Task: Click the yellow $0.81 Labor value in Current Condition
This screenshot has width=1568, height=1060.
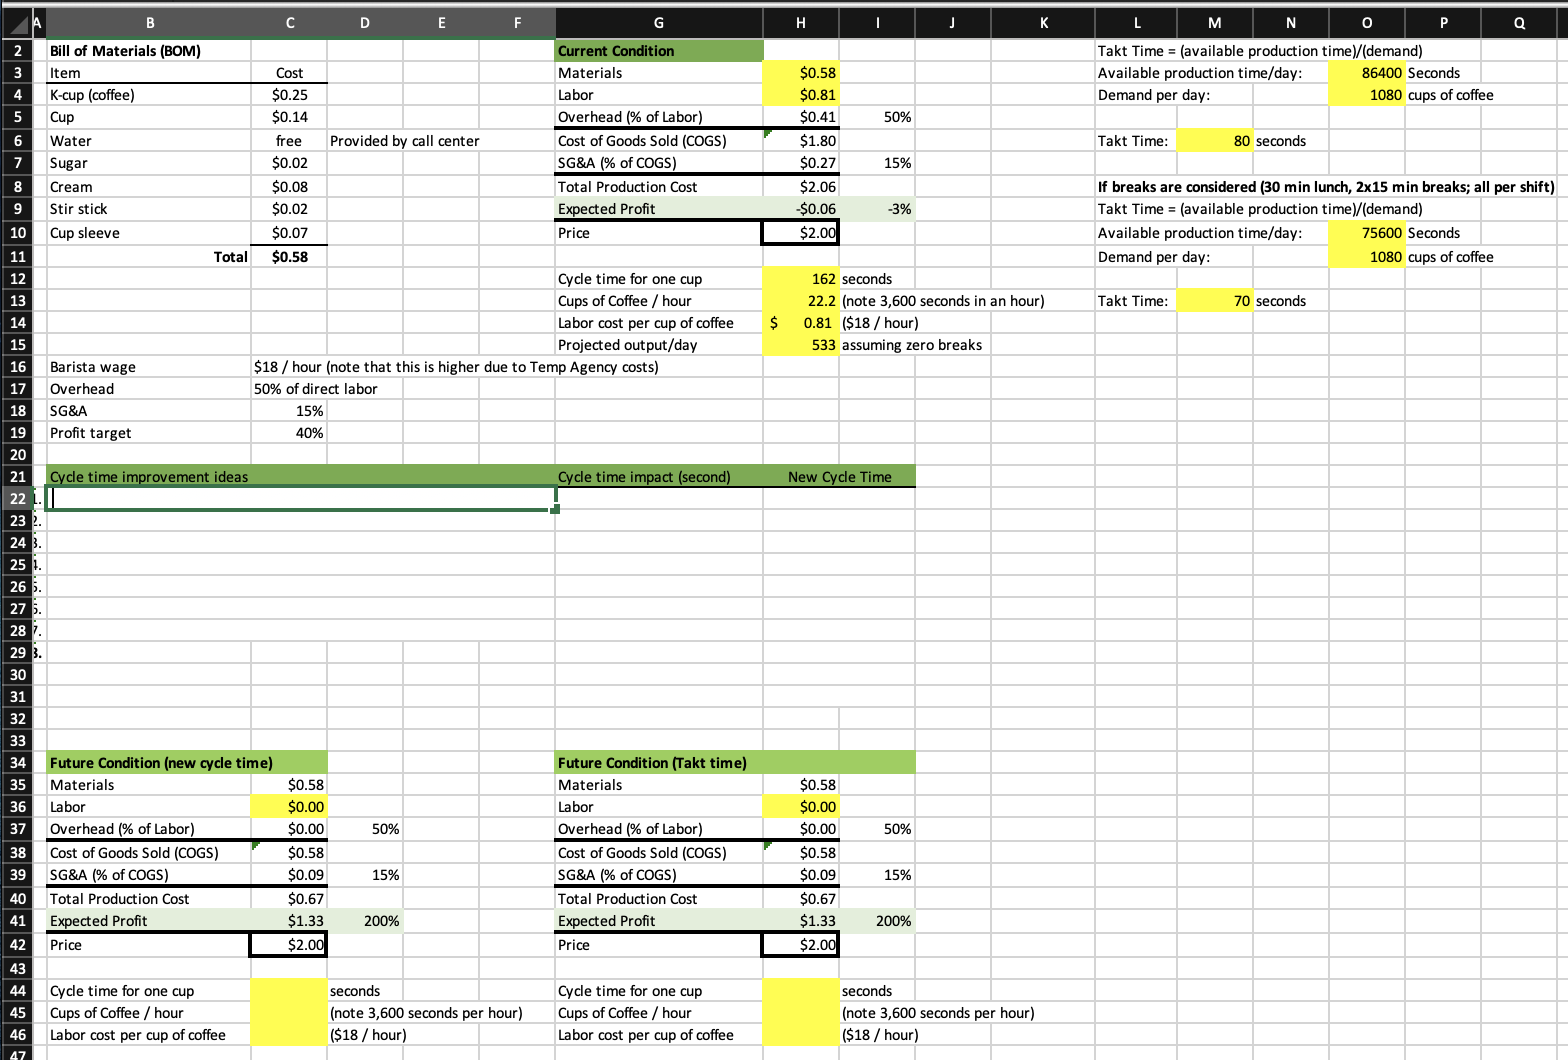Action: tap(800, 95)
